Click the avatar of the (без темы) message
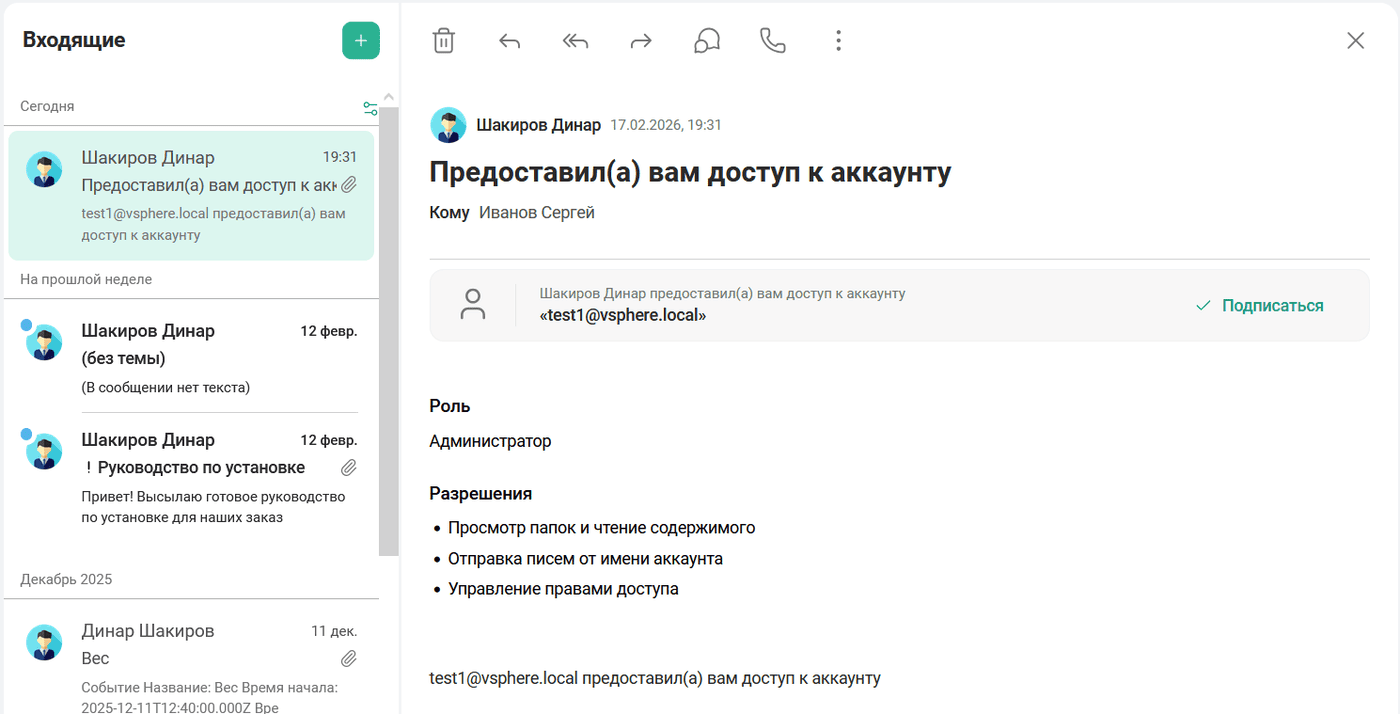The width and height of the screenshot is (1400, 714). pyautogui.click(x=44, y=343)
